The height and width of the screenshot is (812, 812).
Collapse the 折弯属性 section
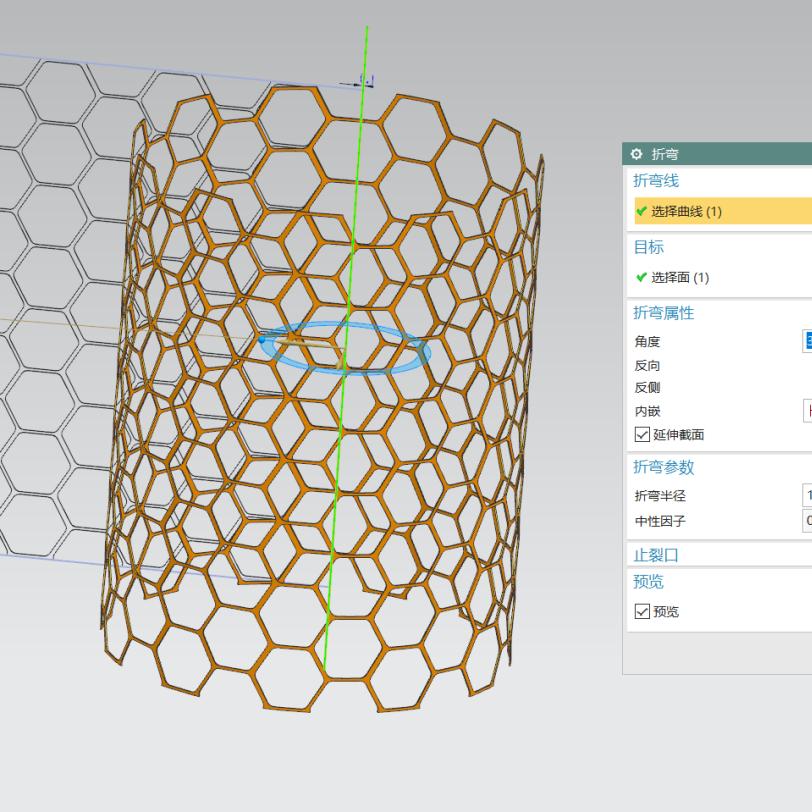[x=663, y=313]
